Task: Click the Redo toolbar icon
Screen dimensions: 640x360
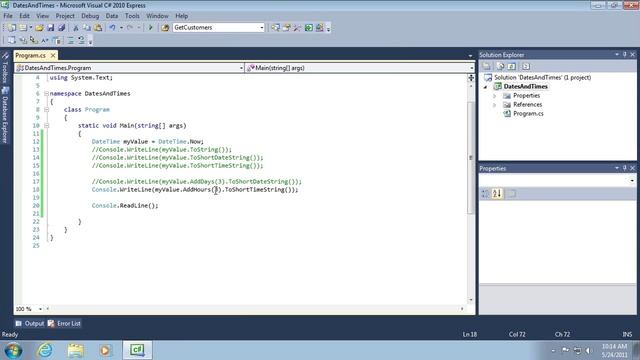Action: [130, 28]
